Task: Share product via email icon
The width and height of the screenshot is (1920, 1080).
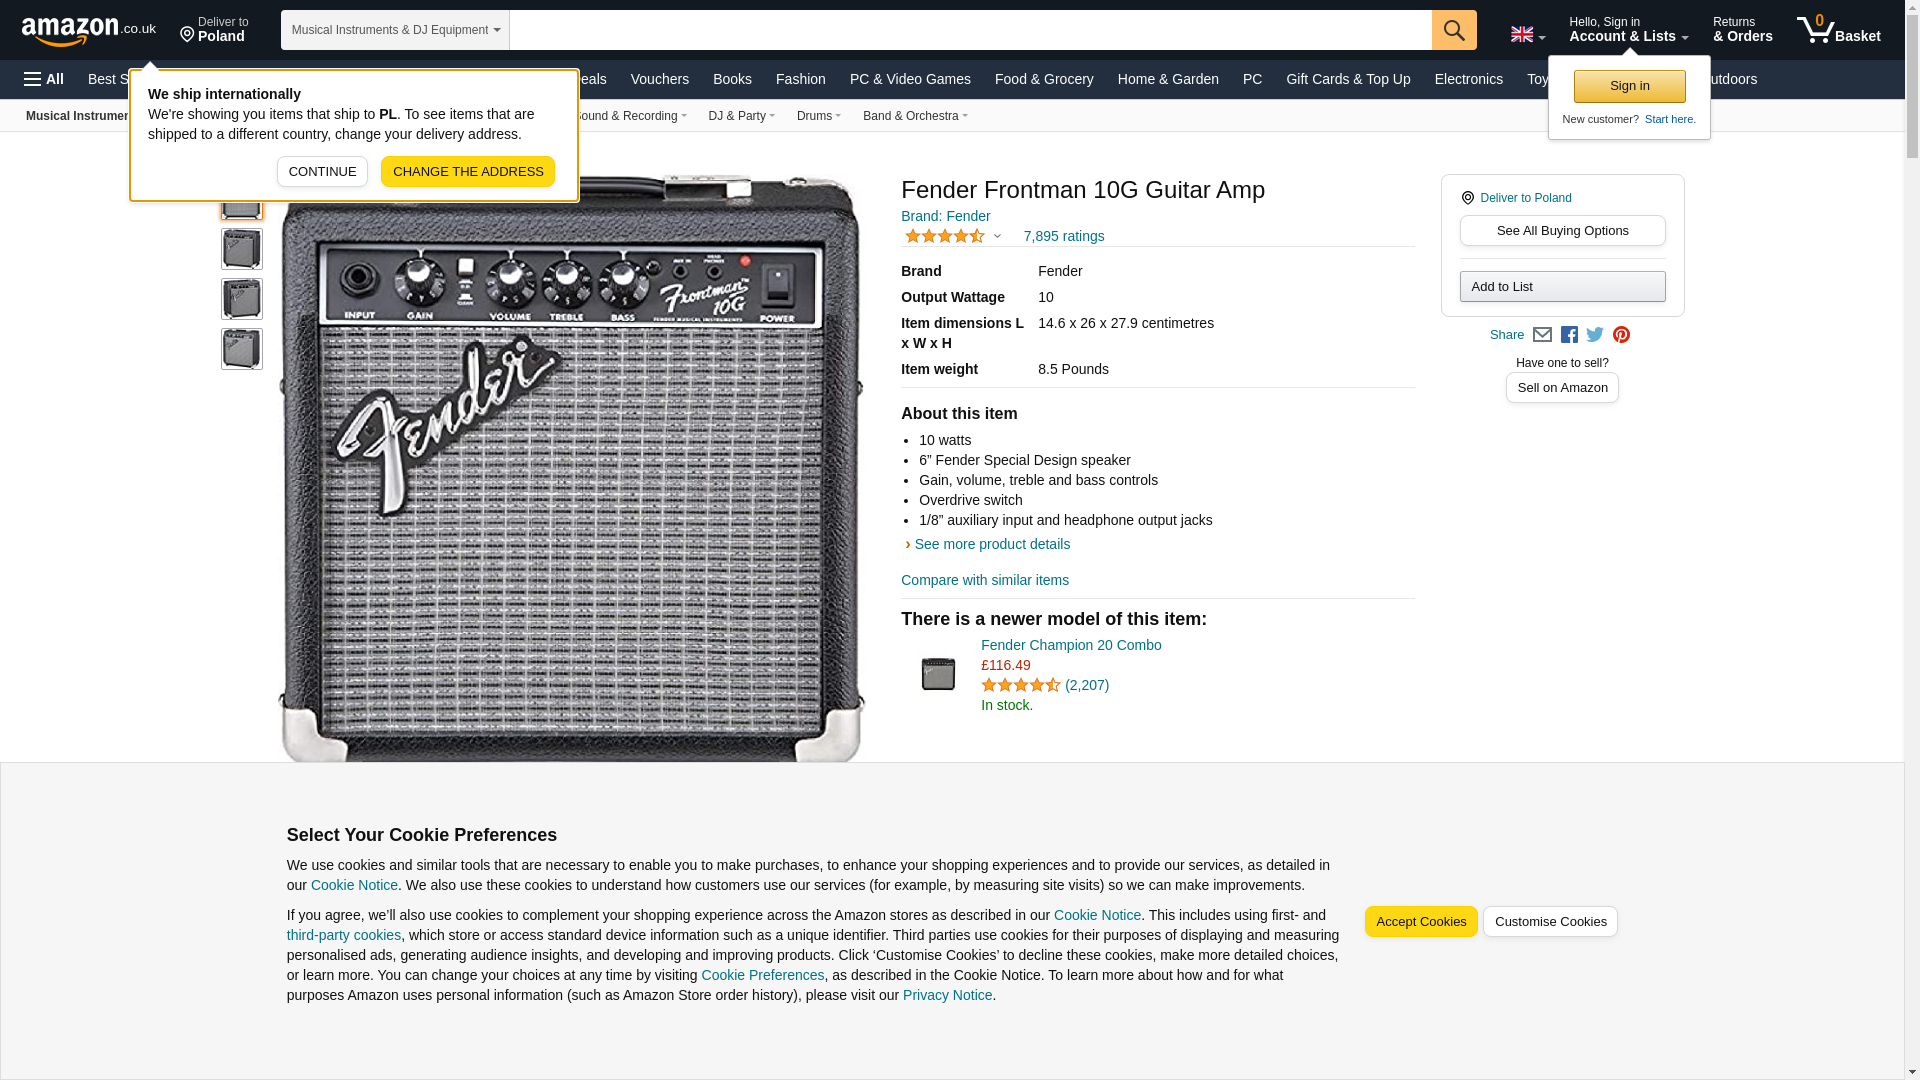Action: pos(1542,335)
